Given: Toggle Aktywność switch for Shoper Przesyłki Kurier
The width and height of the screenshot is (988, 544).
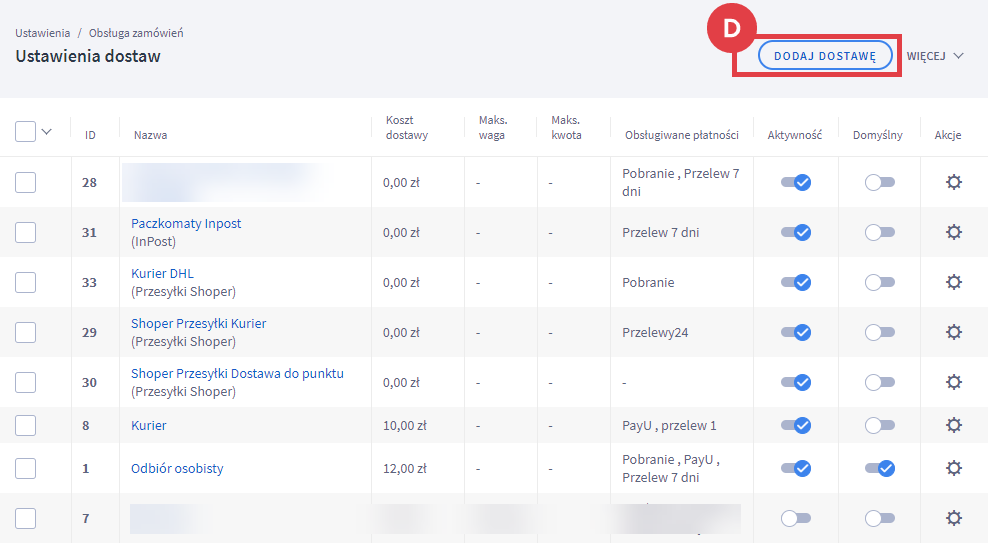Looking at the screenshot, I should point(796,332).
